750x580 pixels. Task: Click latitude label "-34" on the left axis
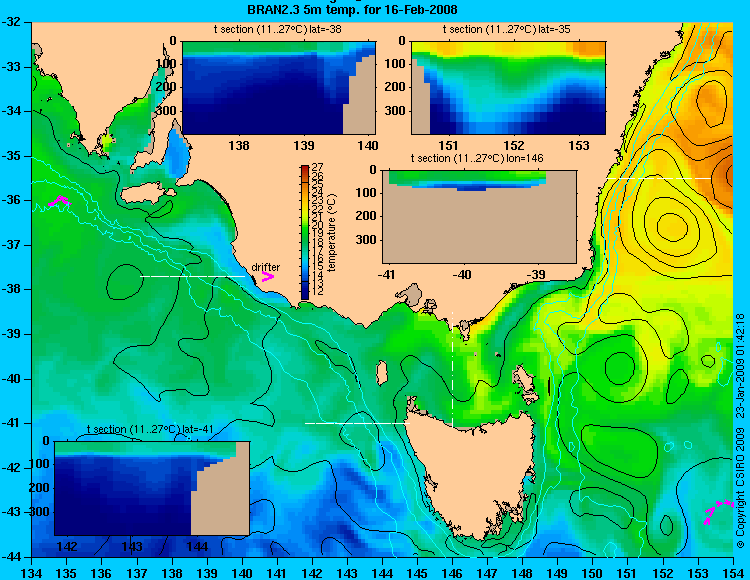12,111
